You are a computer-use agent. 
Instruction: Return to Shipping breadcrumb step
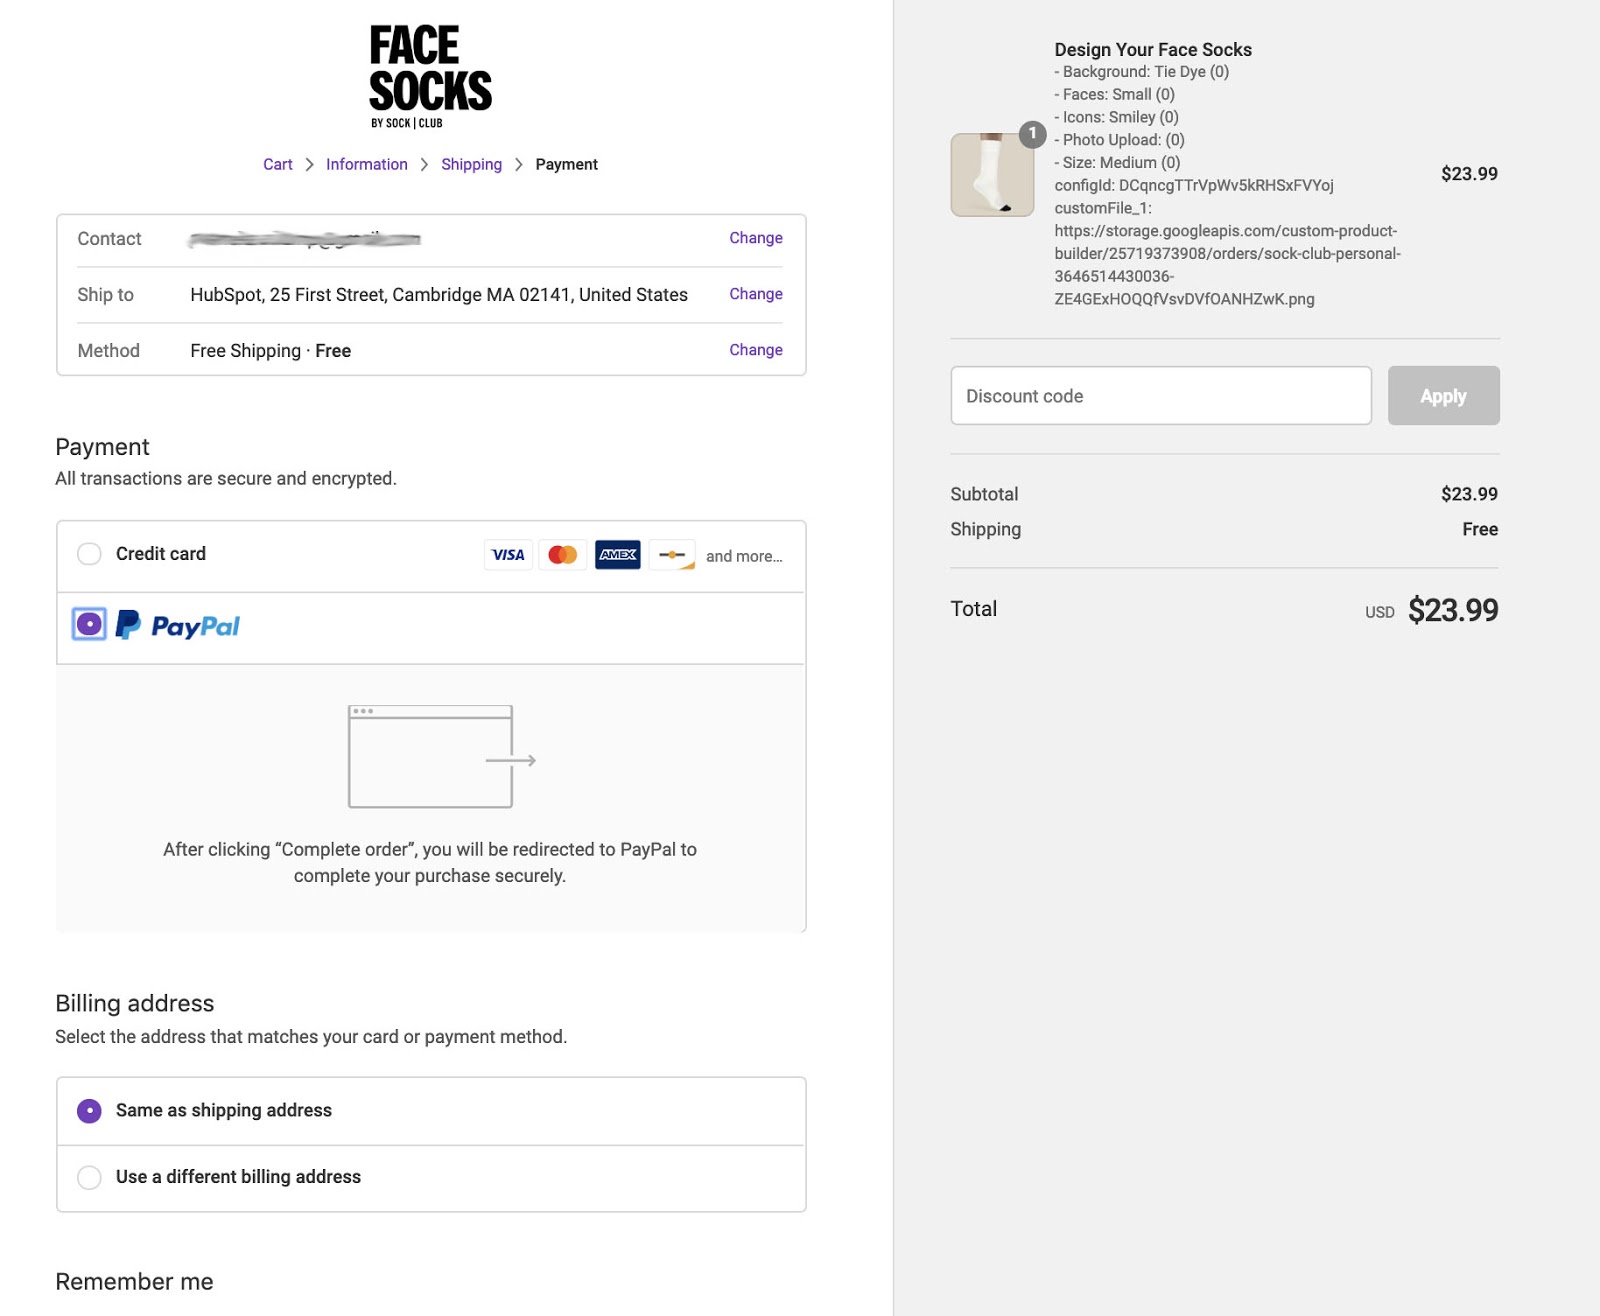[471, 165]
